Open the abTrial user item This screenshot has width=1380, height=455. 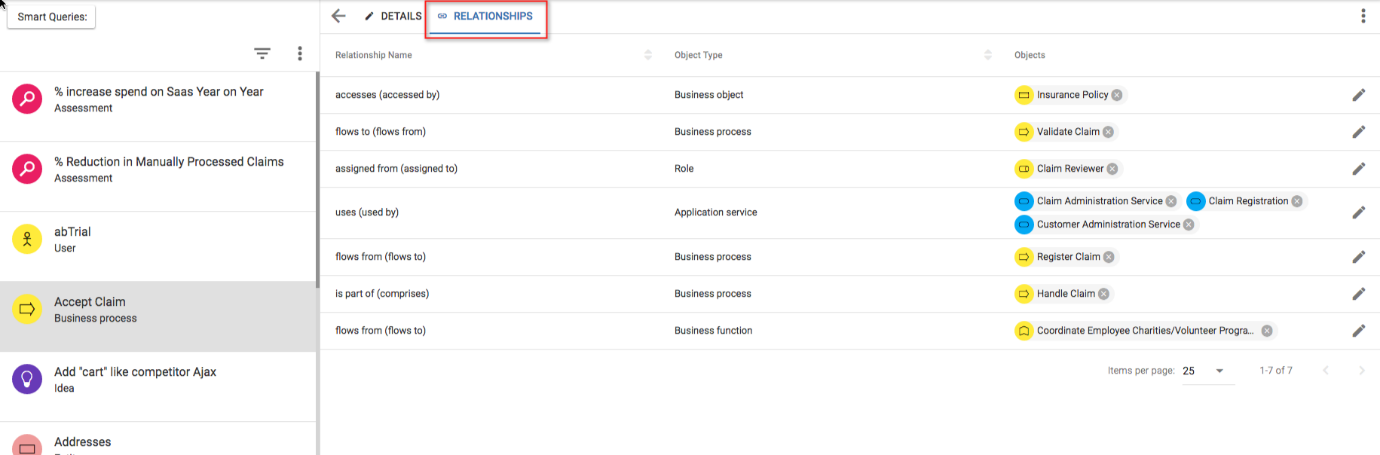click(158, 240)
